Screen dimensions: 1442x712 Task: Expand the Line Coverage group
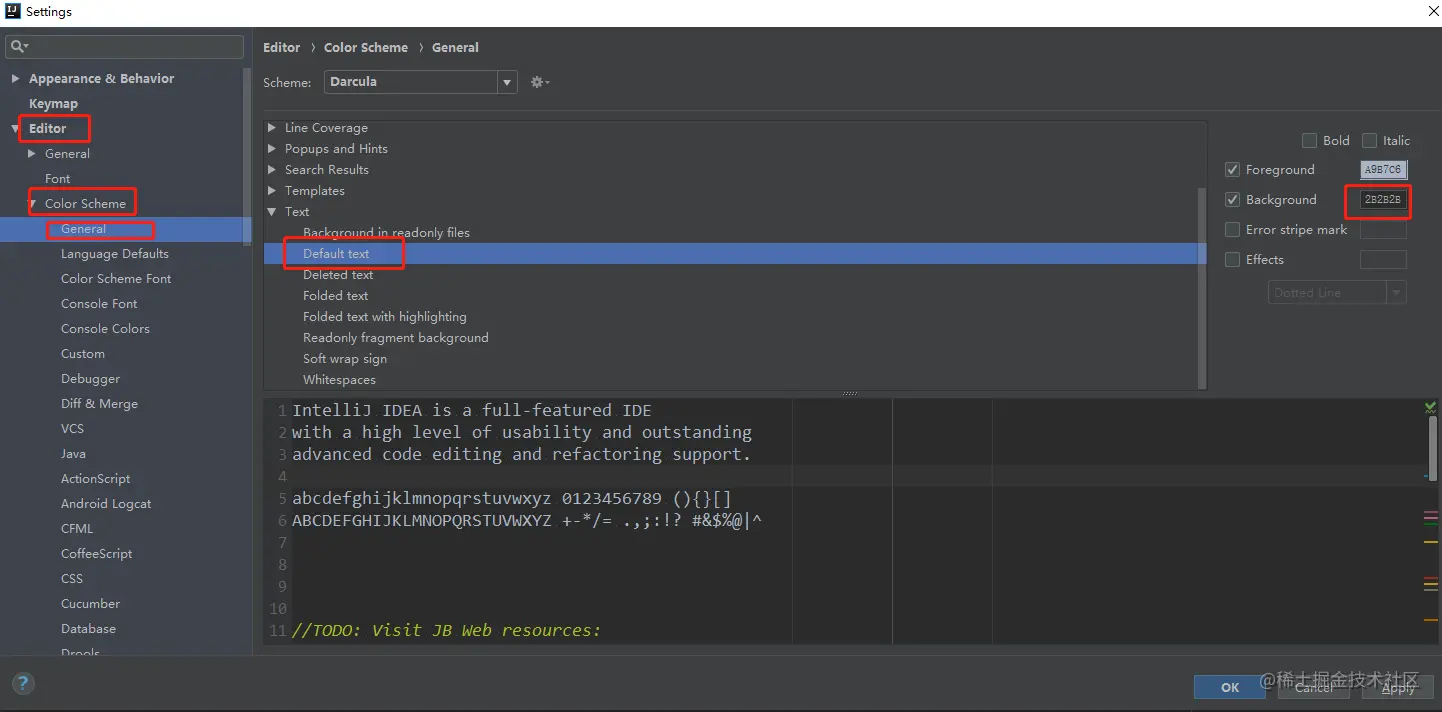coord(272,128)
